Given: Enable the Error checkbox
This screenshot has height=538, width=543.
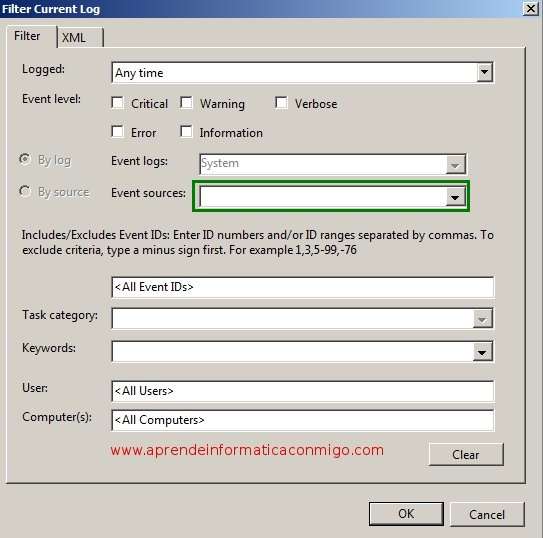Looking at the screenshot, I should (x=117, y=132).
